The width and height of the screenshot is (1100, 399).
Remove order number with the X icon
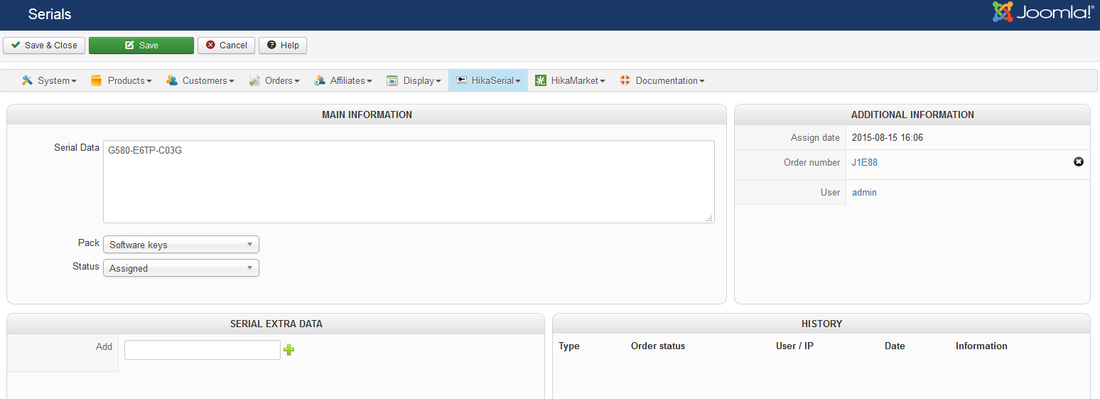pyautogui.click(x=1079, y=162)
